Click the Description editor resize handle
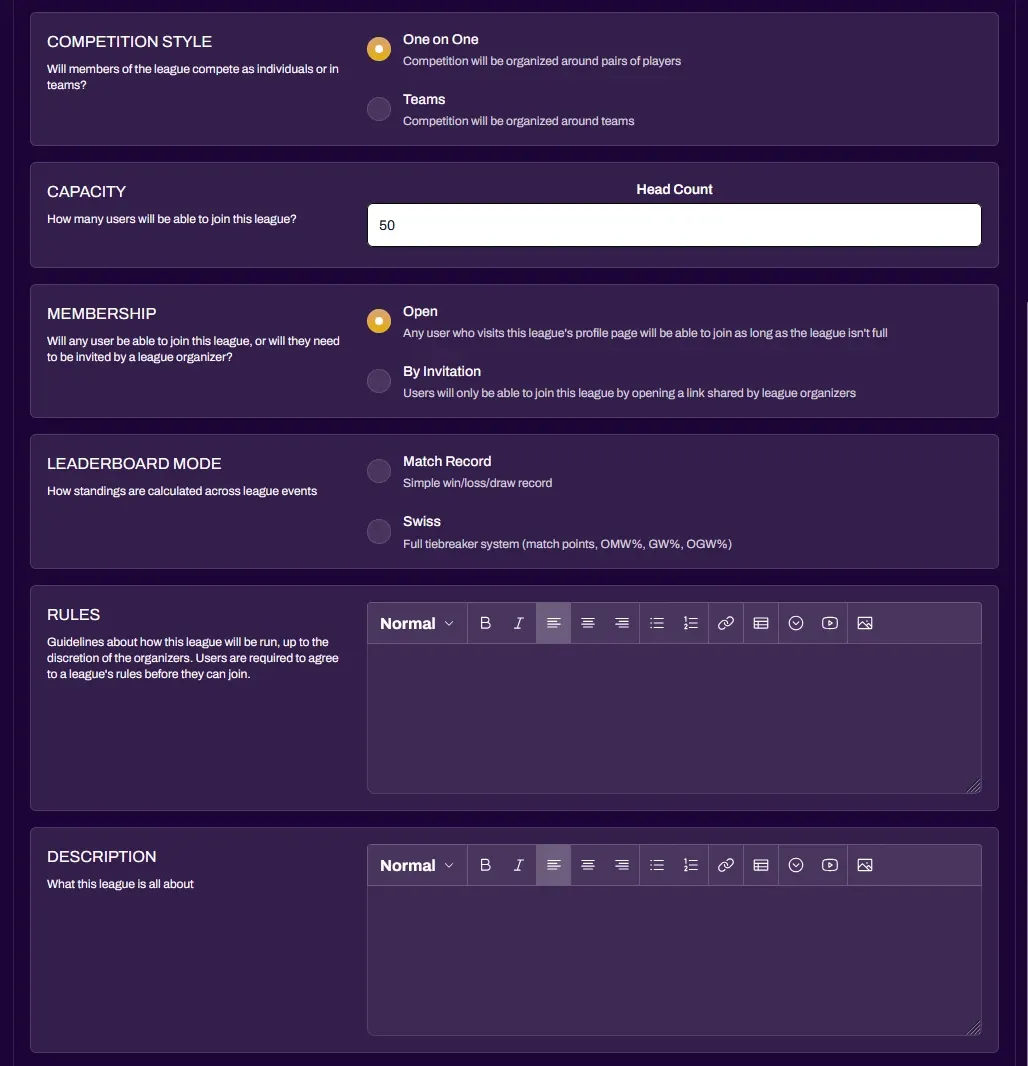This screenshot has height=1066, width=1028. click(974, 1028)
